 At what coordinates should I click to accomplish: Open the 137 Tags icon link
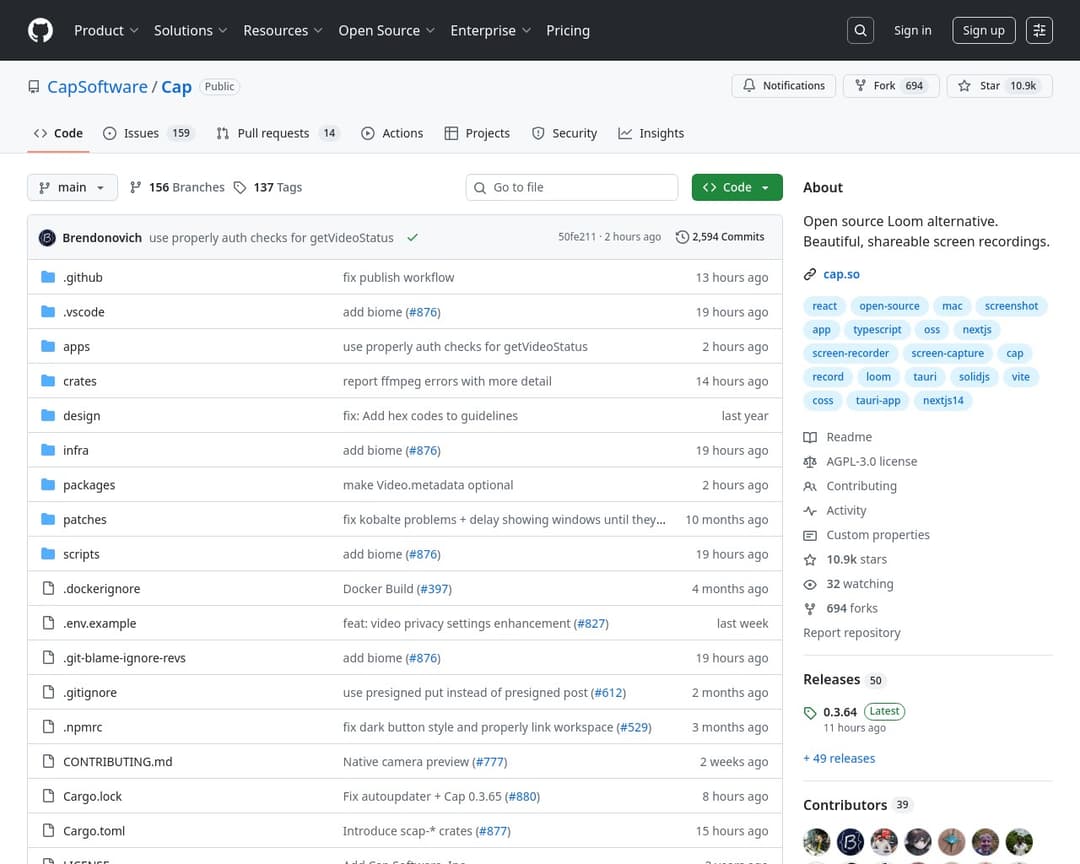click(240, 187)
